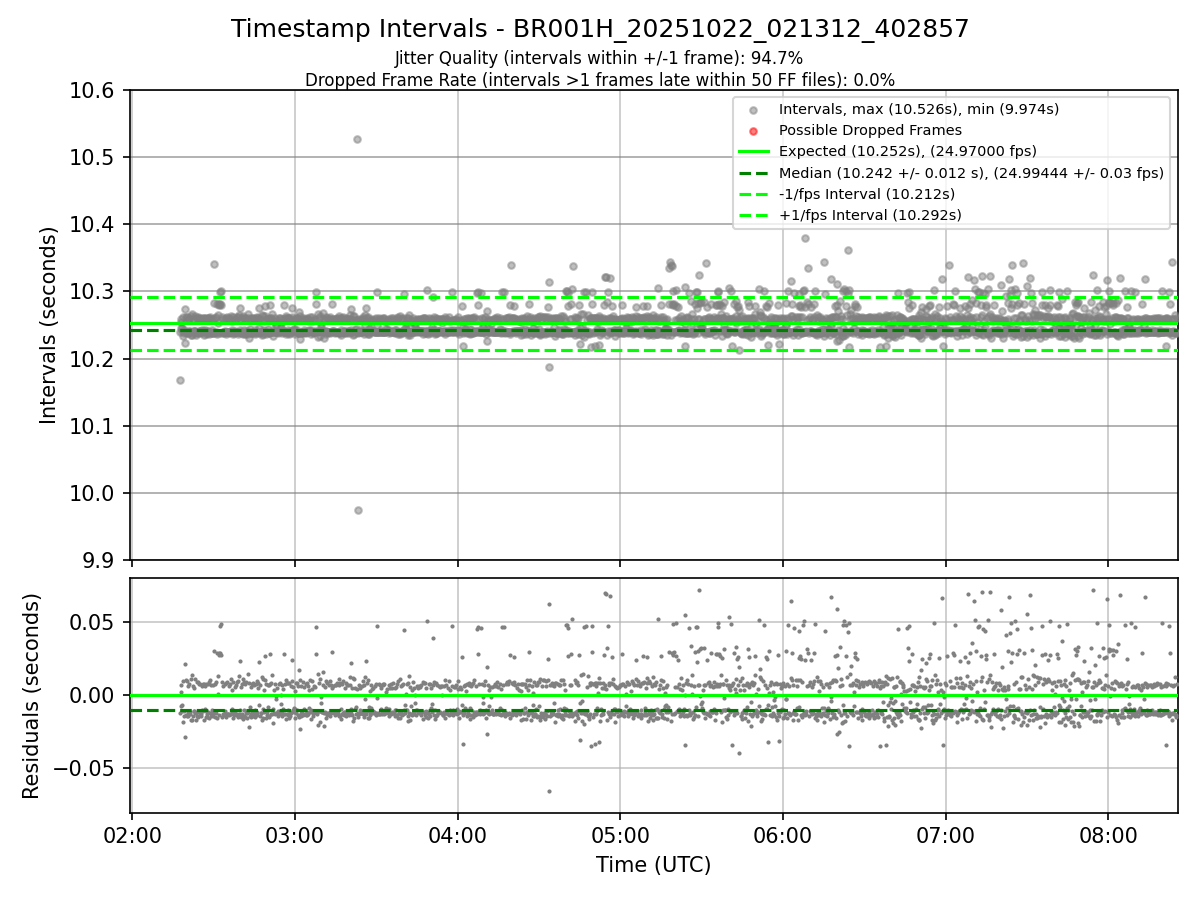Image resolution: width=1200 pixels, height=900 pixels.
Task: Click the gray dot marker for Intervals in legend
Action: click(754, 110)
